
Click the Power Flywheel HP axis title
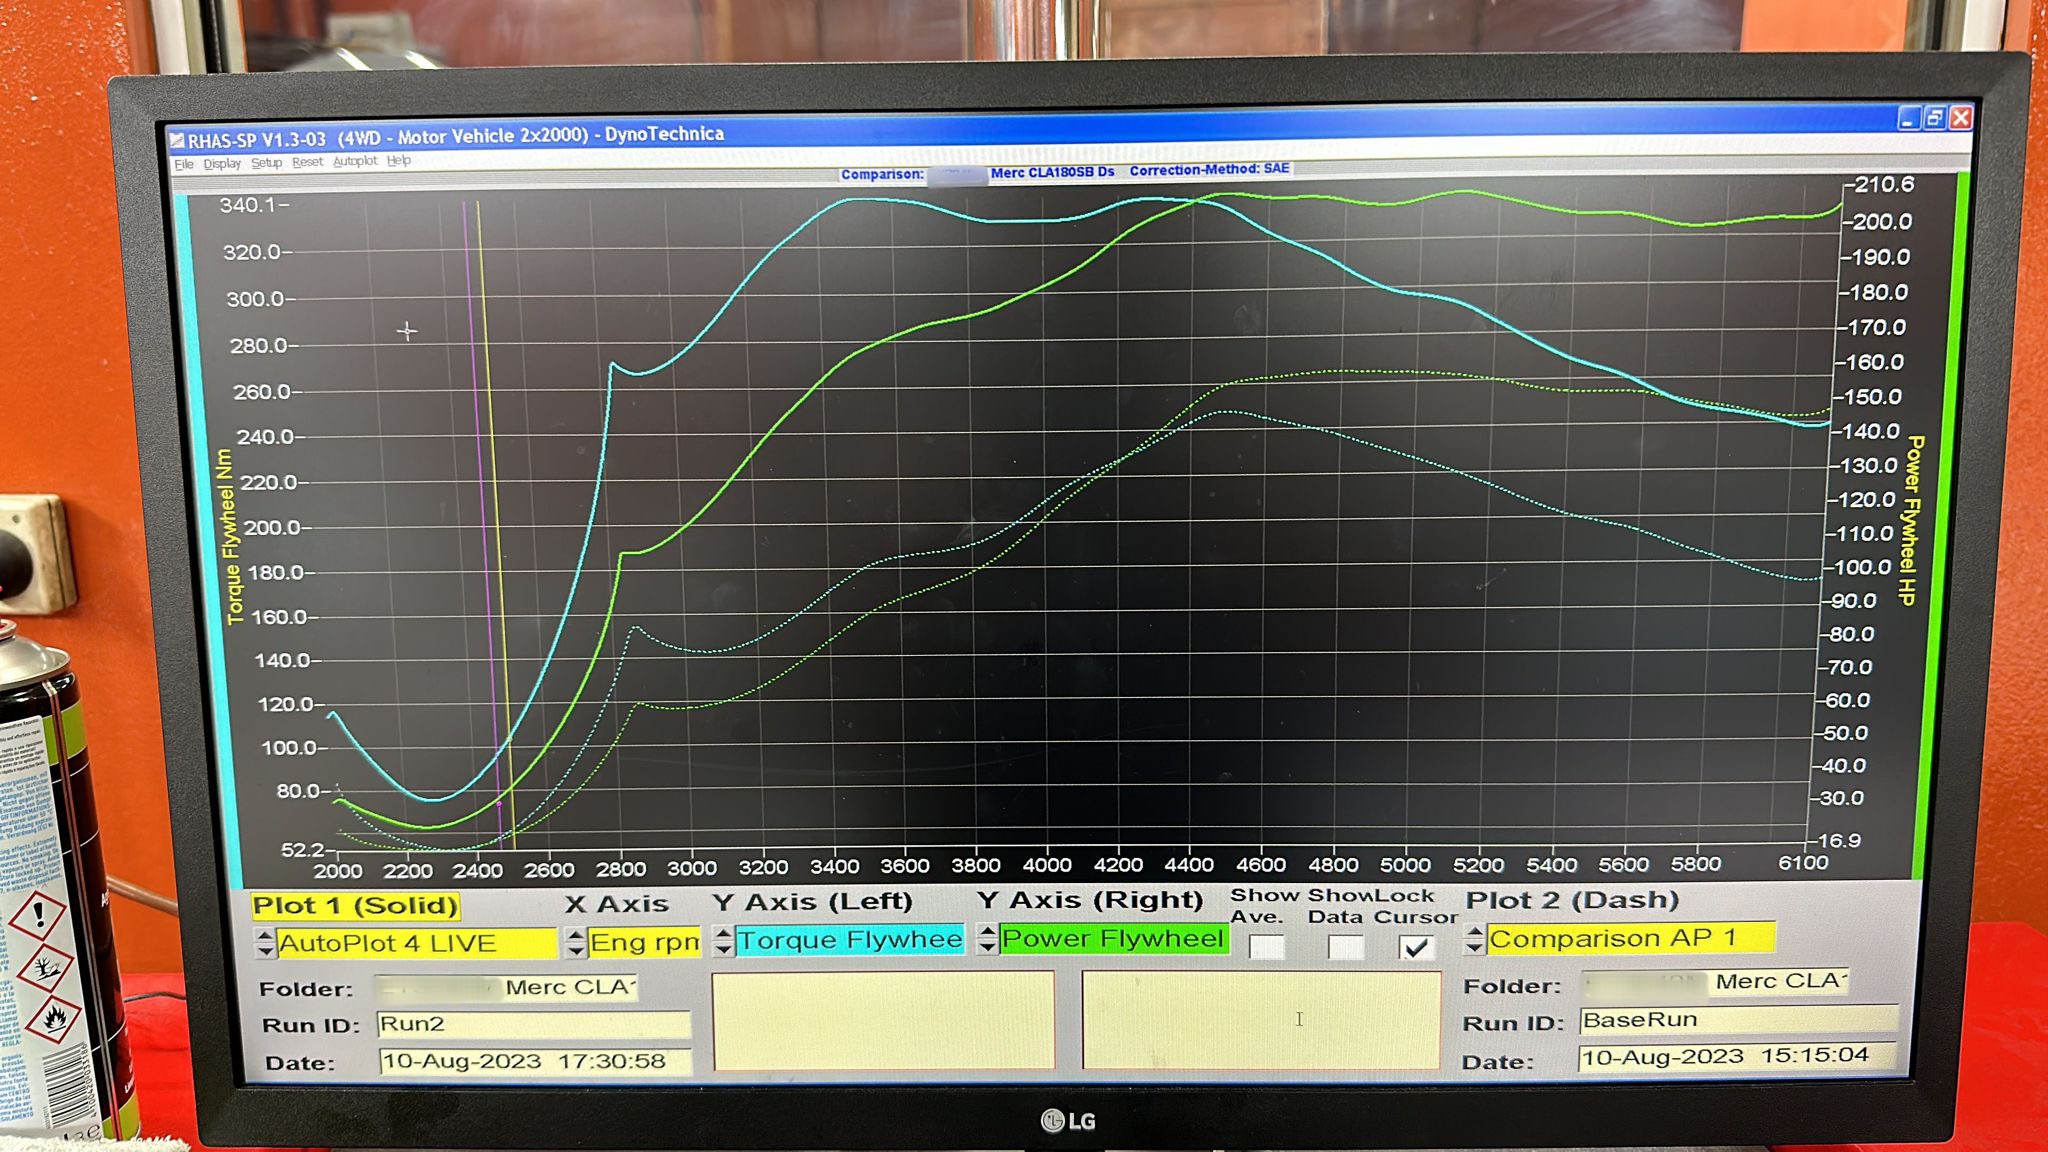click(x=1912, y=520)
